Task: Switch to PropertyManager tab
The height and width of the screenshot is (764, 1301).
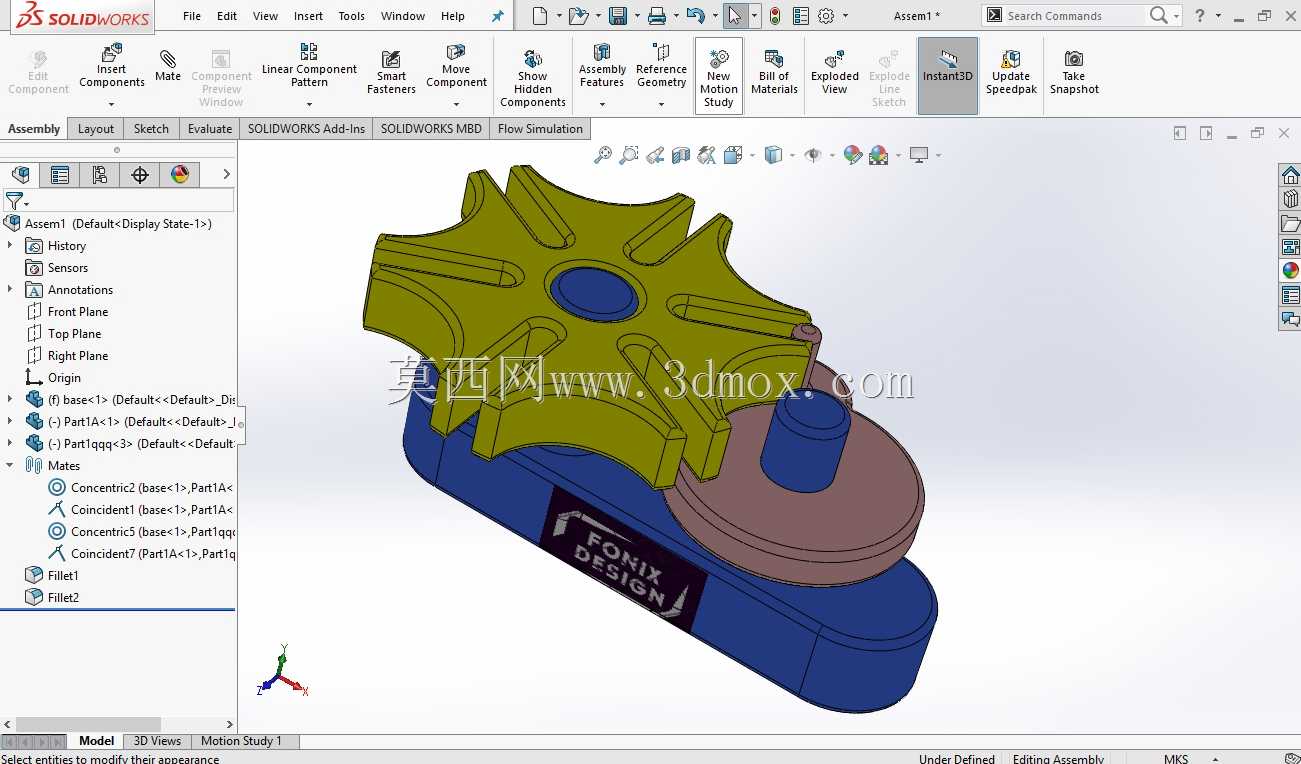Action: (60, 175)
